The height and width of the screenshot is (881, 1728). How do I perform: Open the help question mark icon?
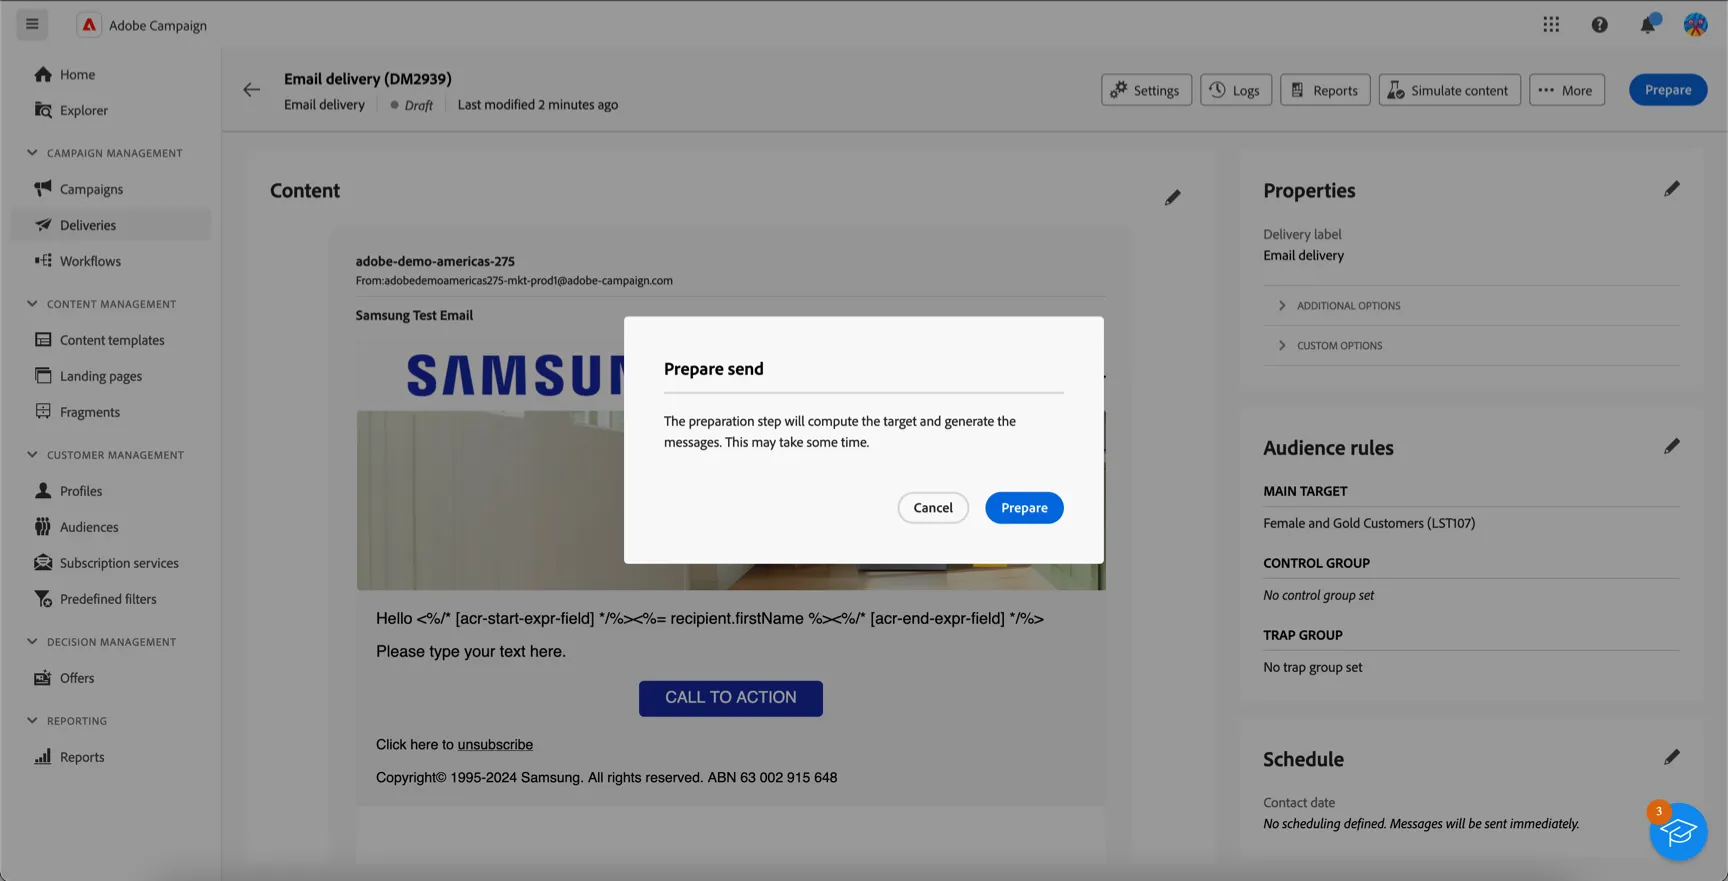1599,24
